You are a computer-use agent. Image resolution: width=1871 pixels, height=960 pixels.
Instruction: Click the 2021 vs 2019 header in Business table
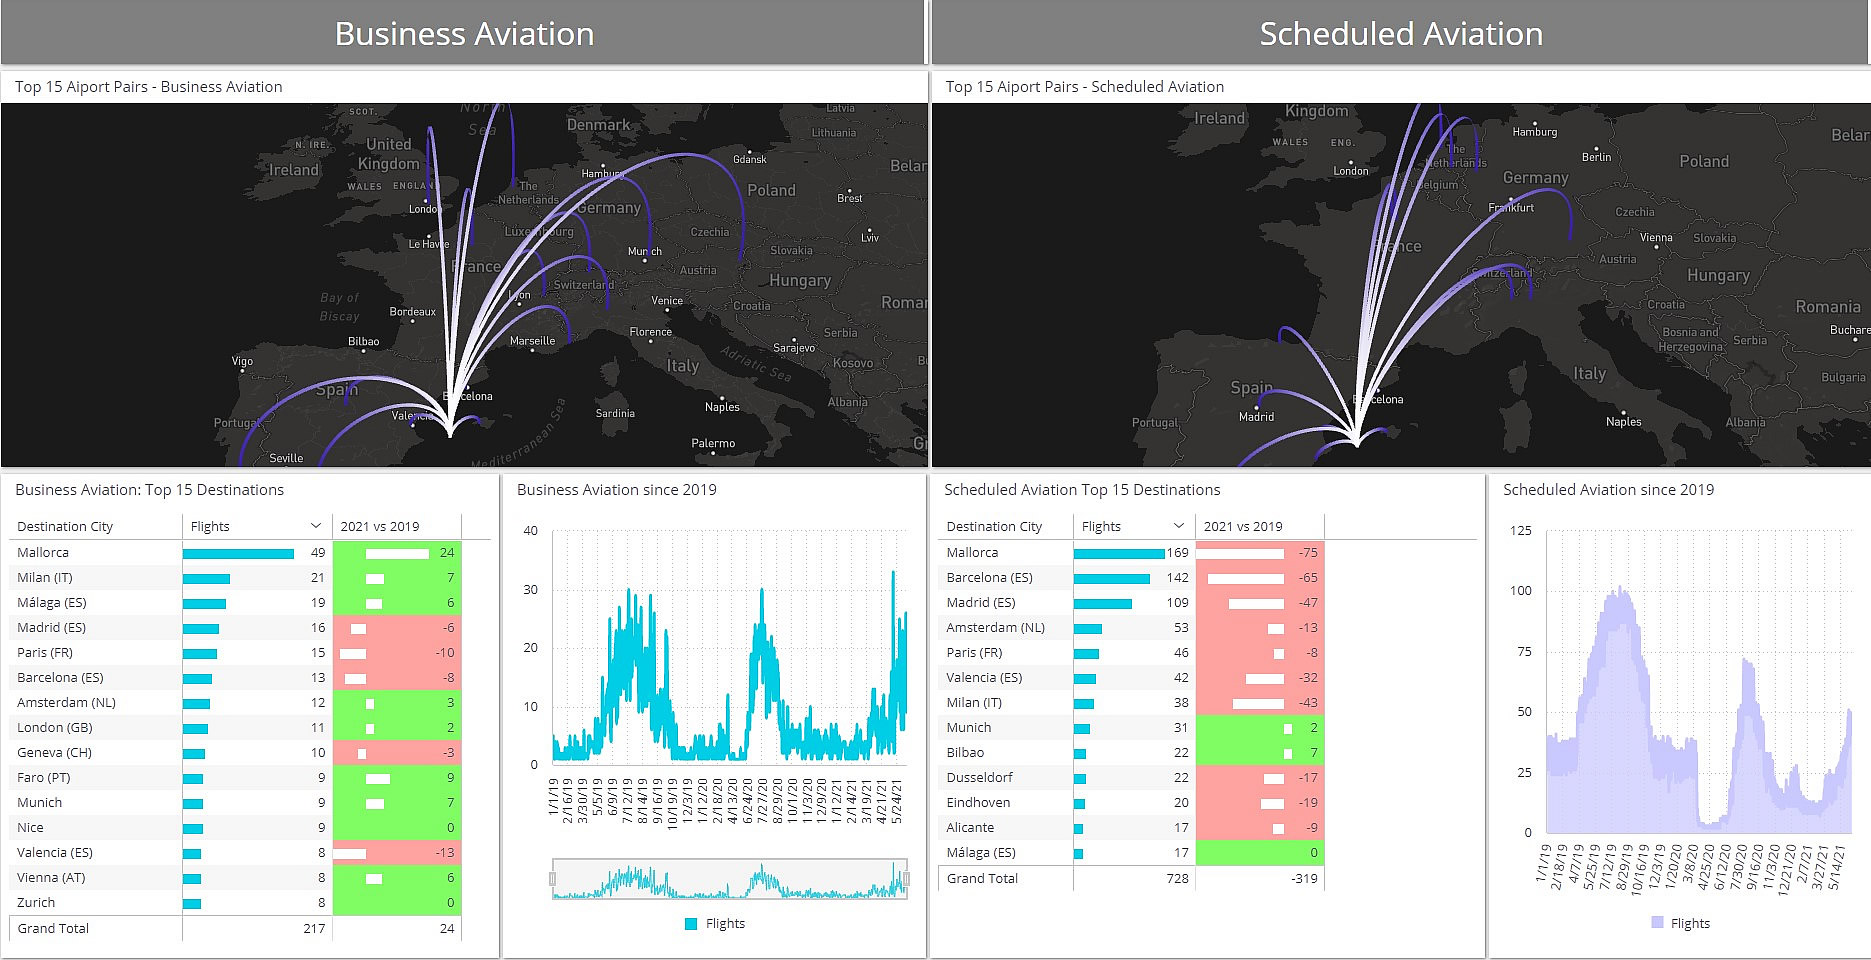click(x=380, y=526)
